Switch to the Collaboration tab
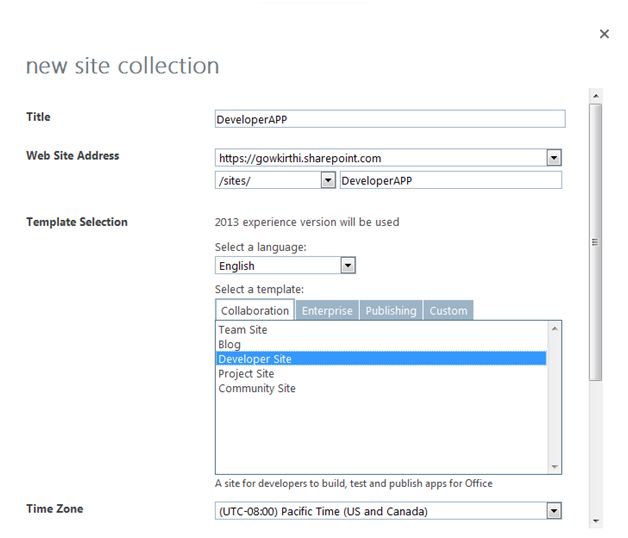This screenshot has height=538, width=628. pyautogui.click(x=254, y=310)
